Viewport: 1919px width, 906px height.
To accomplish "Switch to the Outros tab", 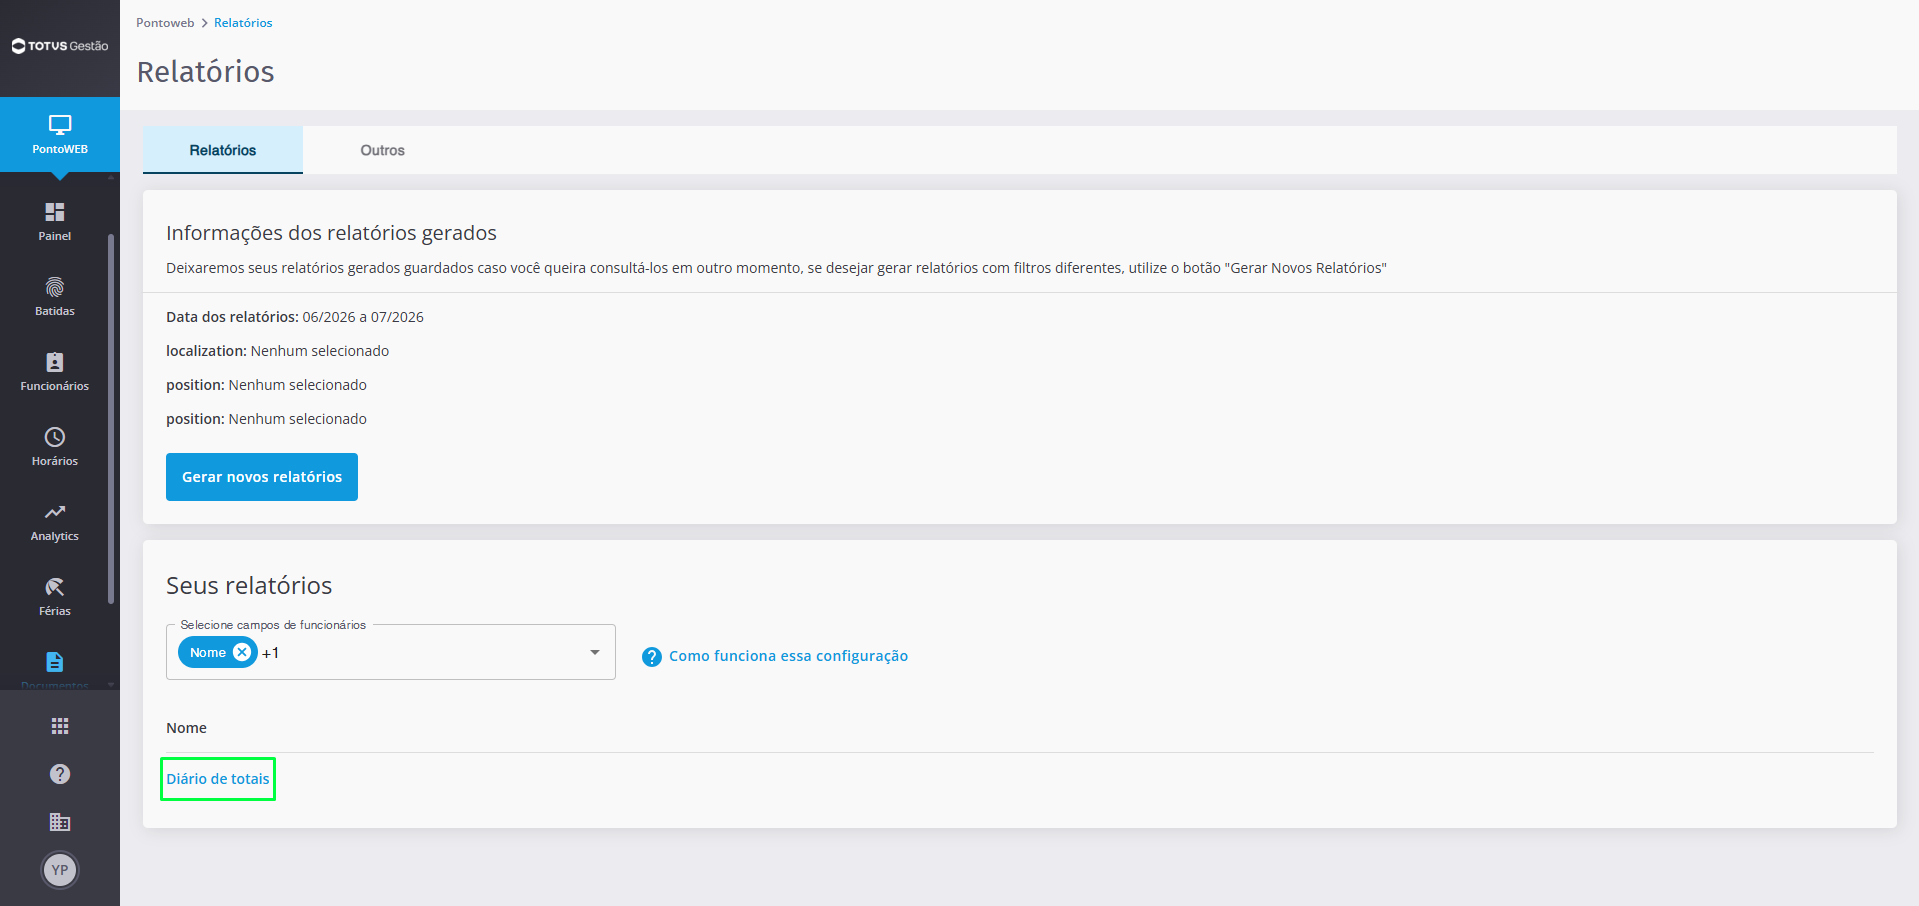I will [383, 150].
